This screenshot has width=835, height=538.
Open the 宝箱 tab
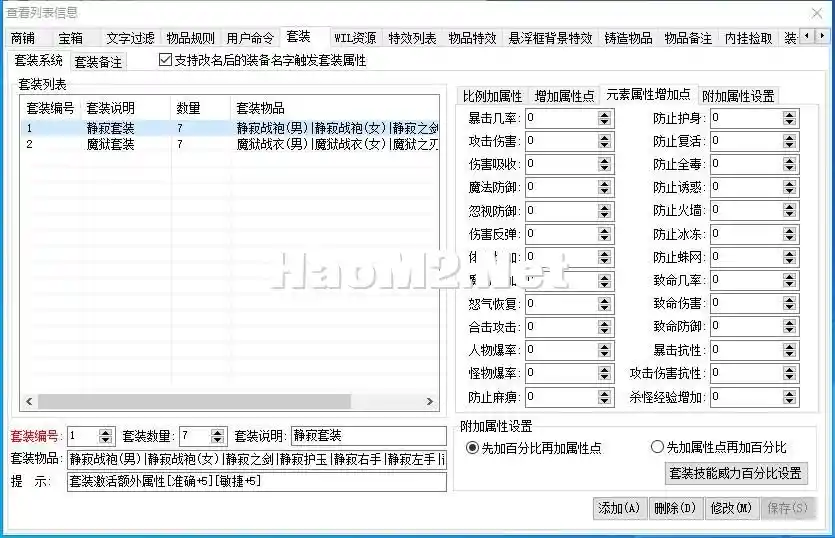pyautogui.click(x=71, y=38)
